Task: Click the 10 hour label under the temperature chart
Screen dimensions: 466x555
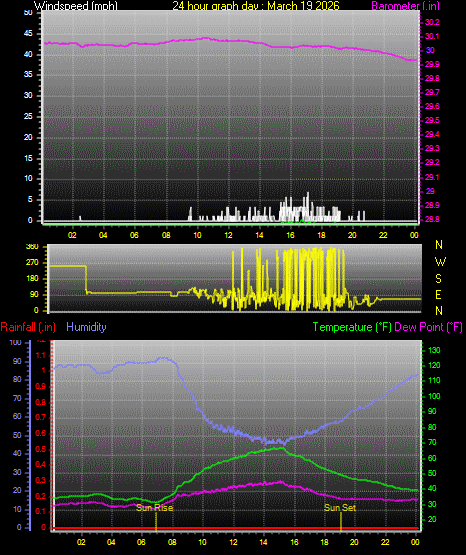Action: (202, 542)
